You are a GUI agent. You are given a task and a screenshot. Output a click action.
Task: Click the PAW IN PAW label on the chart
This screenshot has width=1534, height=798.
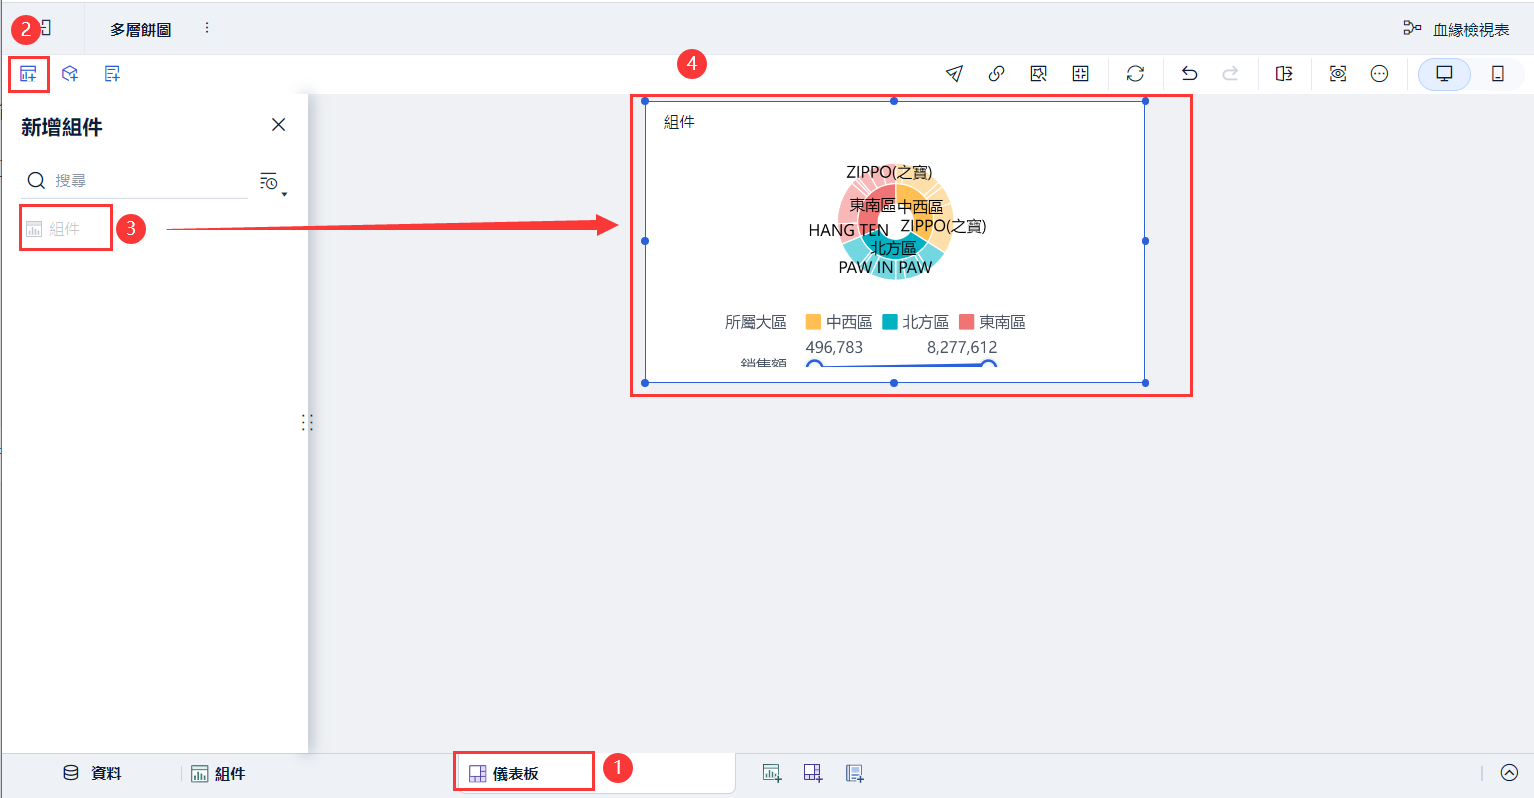[x=885, y=267]
